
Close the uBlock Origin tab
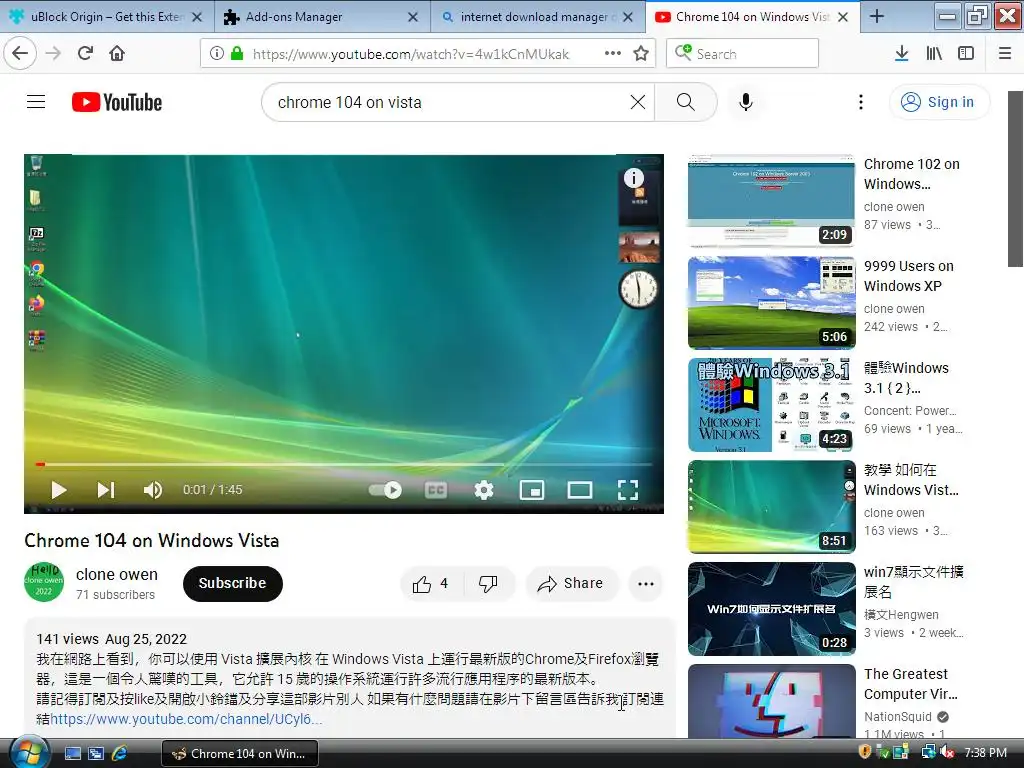coord(197,17)
